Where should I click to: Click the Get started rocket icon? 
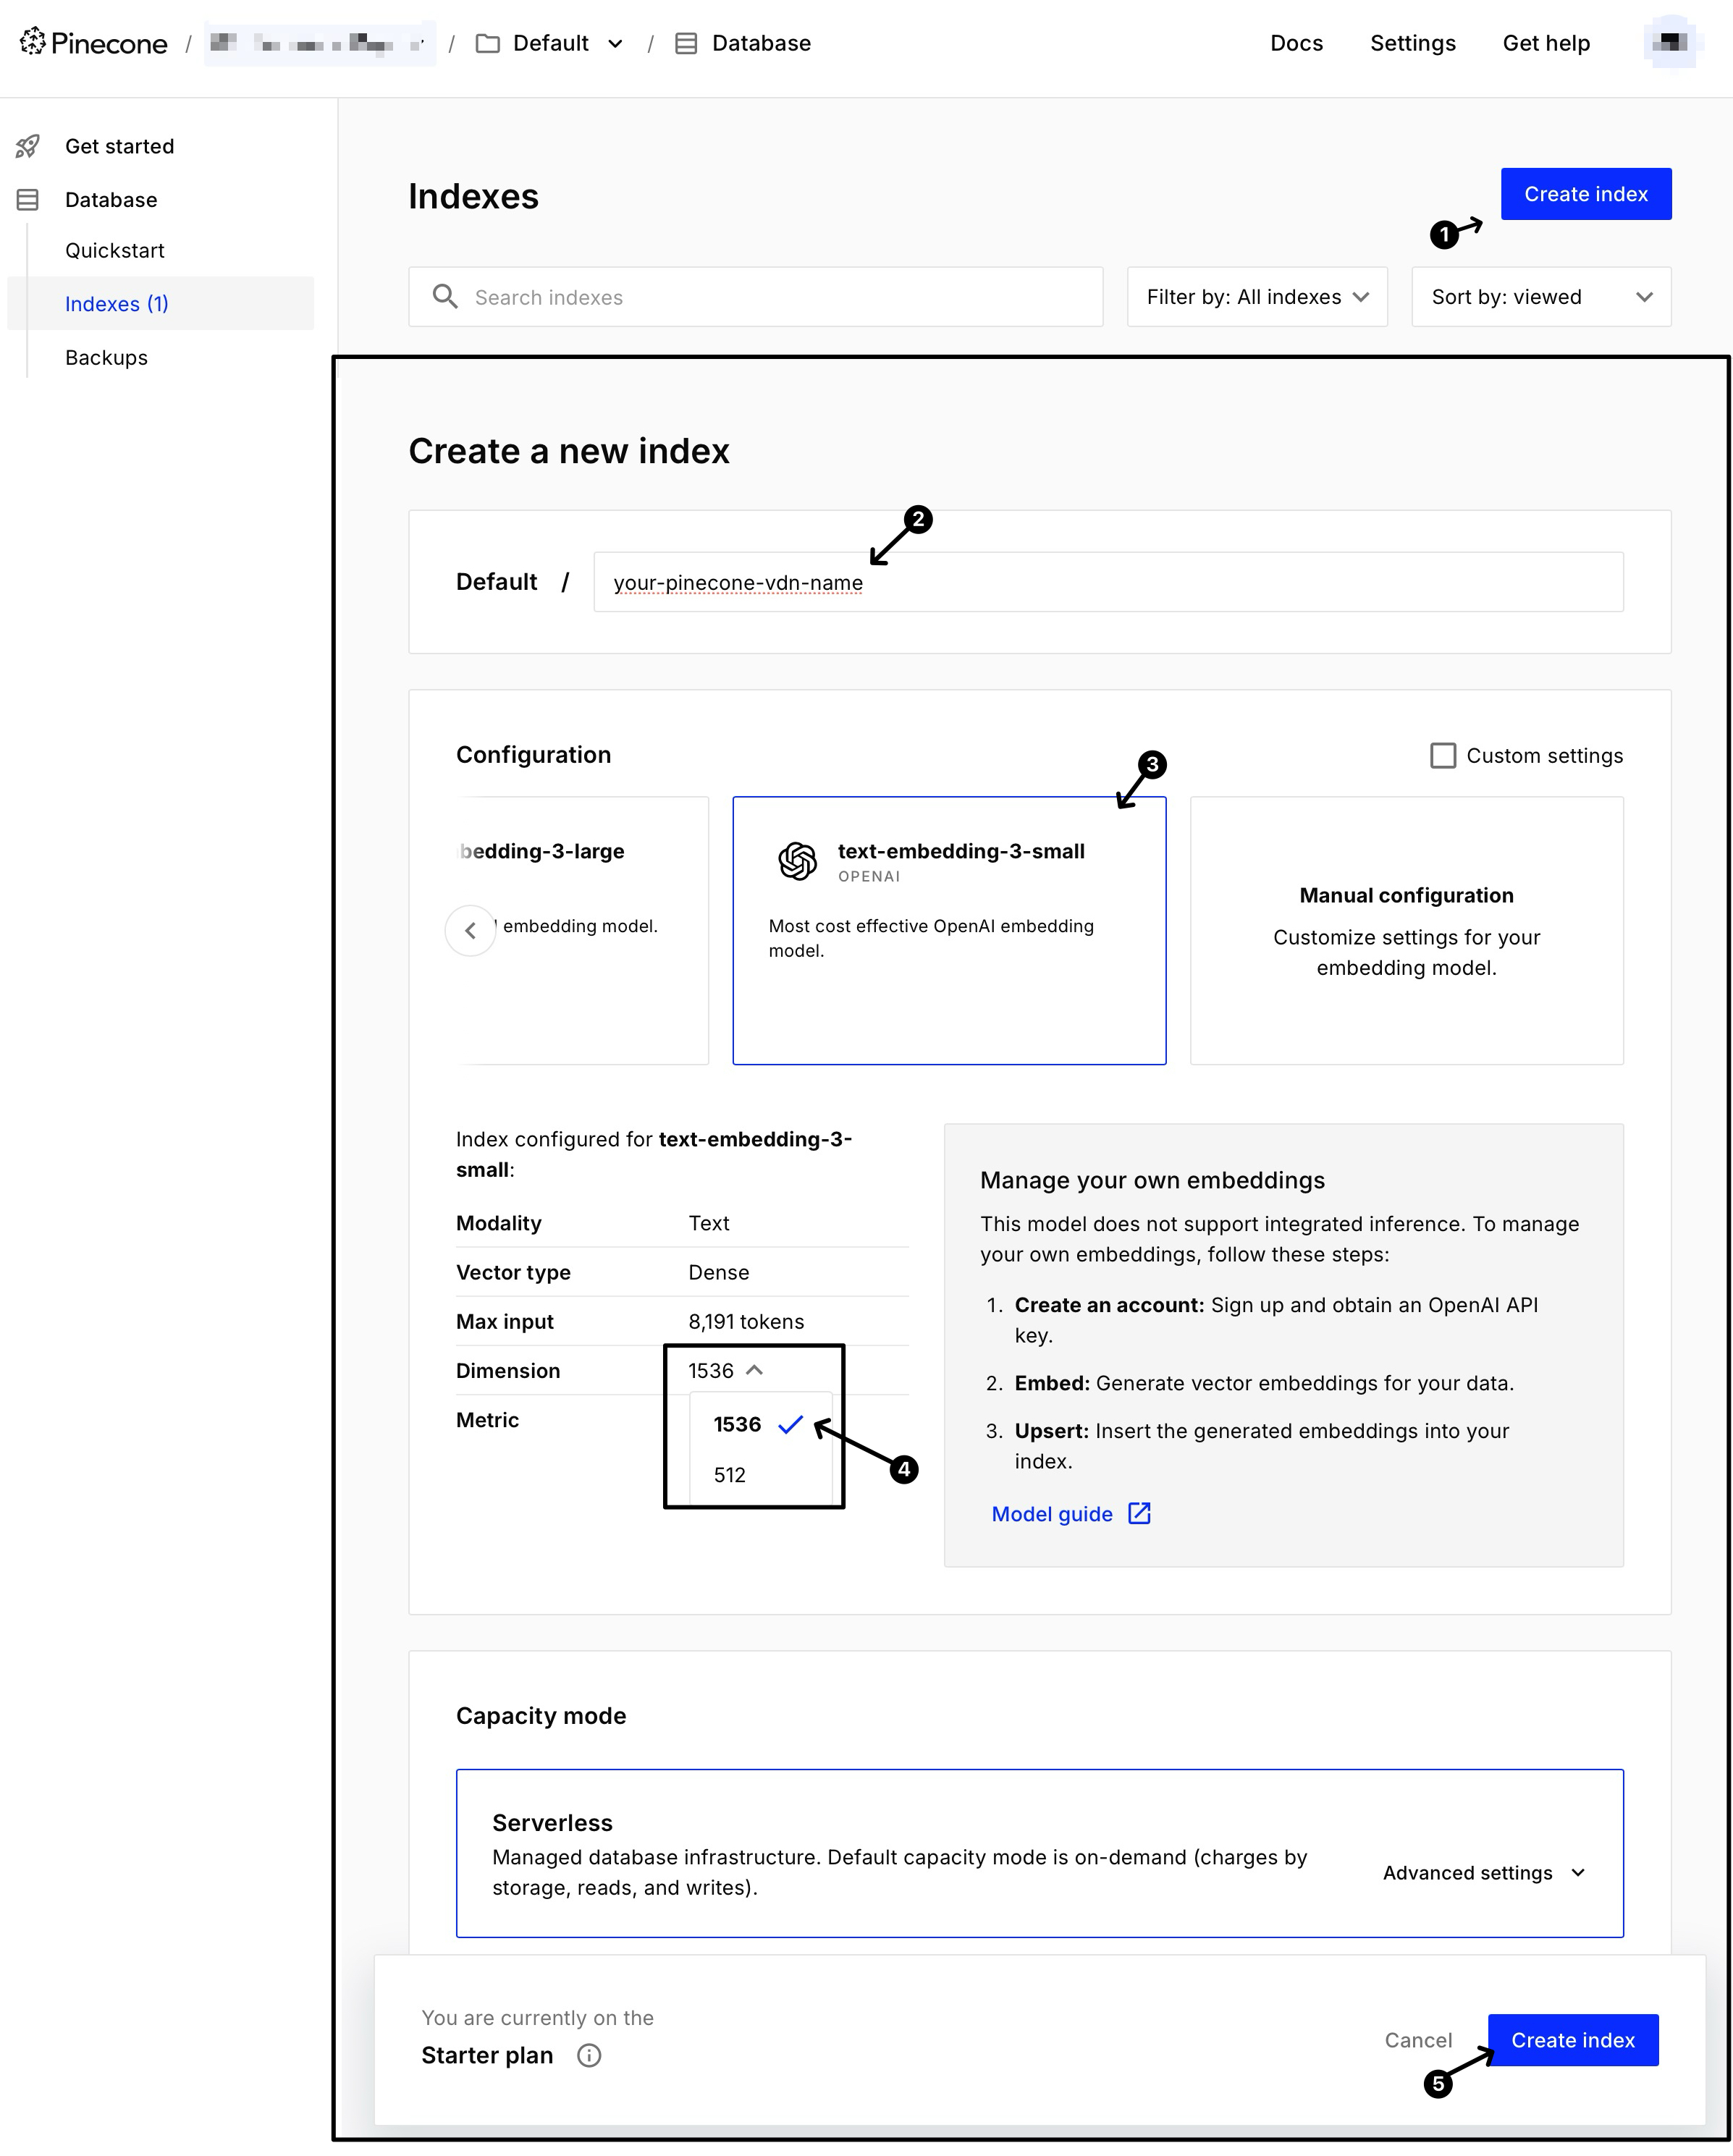click(x=28, y=147)
